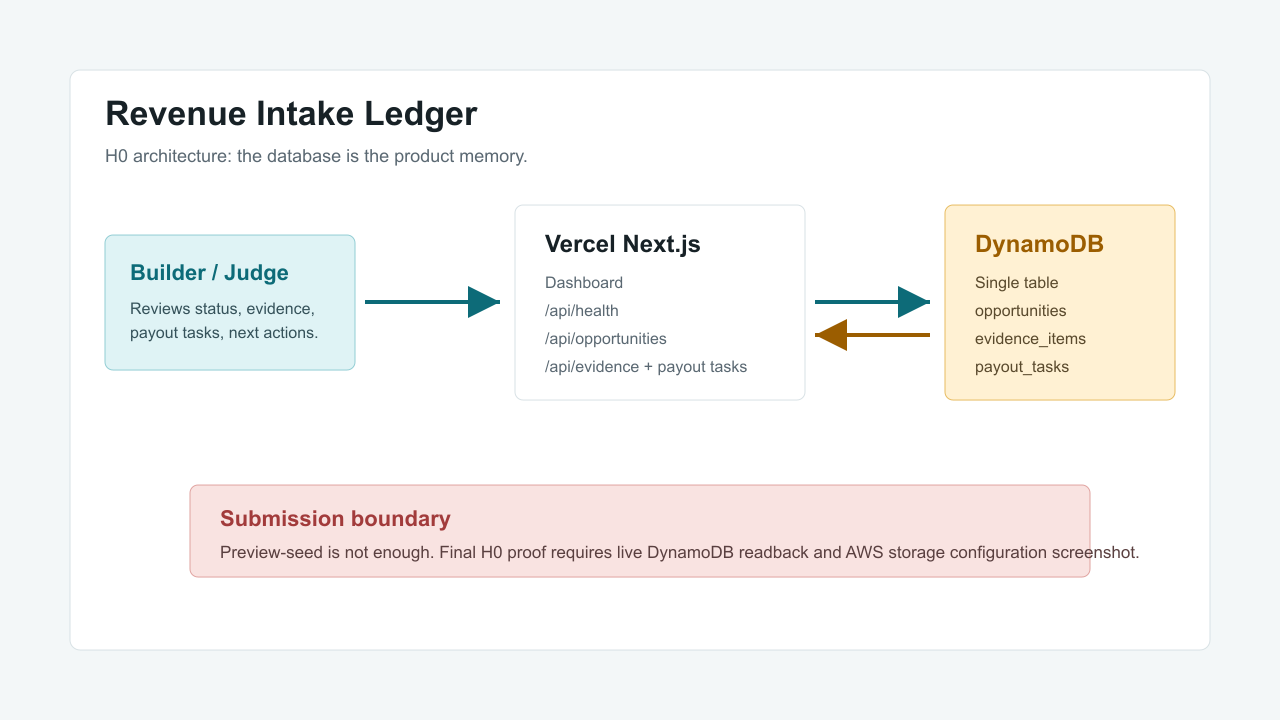
Task: Click the opportunities item under DynamoDB
Action: coord(1021,311)
